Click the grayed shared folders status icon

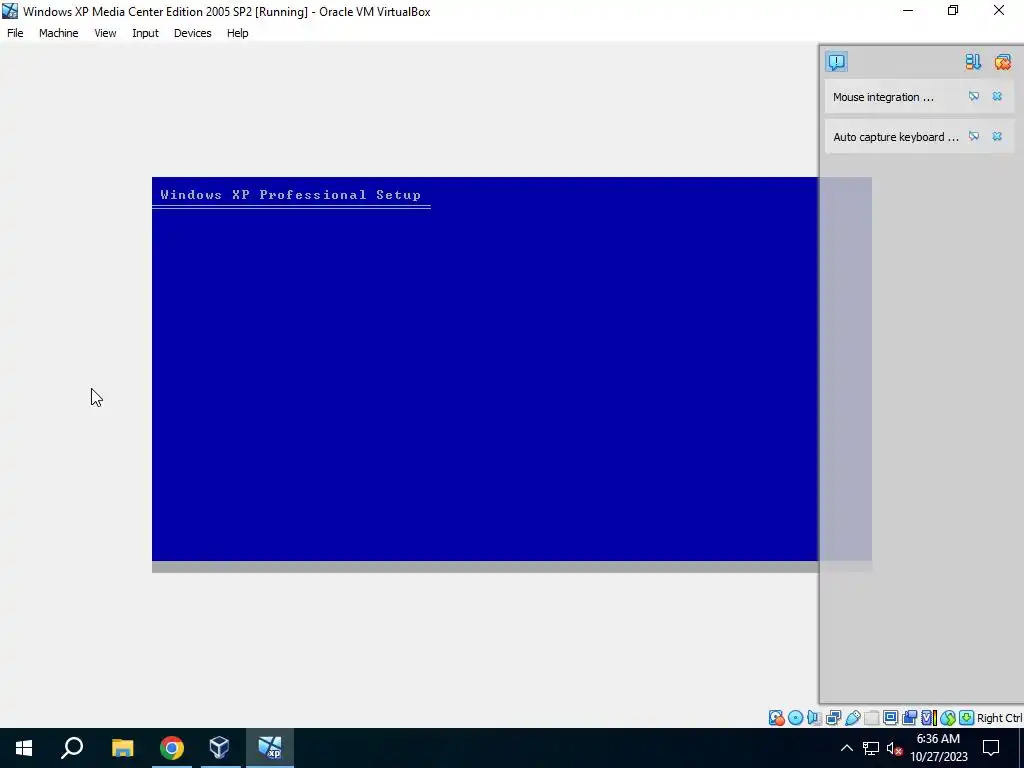871,718
